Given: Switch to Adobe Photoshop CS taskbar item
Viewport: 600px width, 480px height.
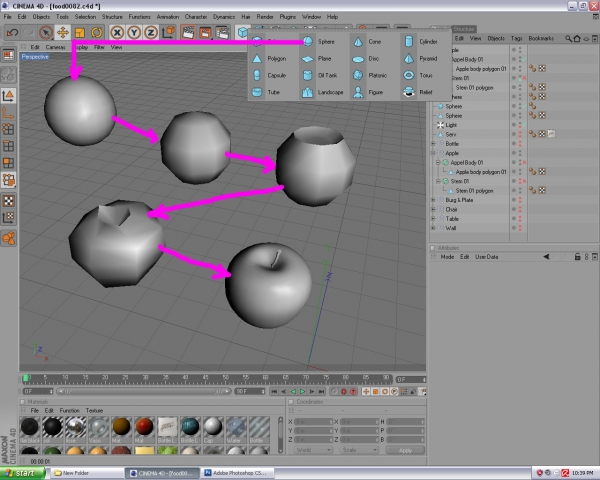Looking at the screenshot, I should [237, 473].
